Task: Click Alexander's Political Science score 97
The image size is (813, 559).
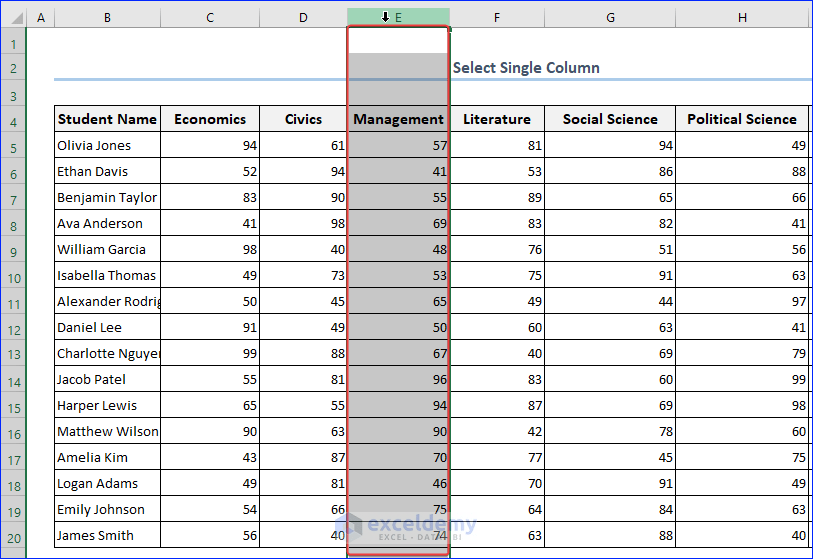Action: pyautogui.click(x=742, y=301)
